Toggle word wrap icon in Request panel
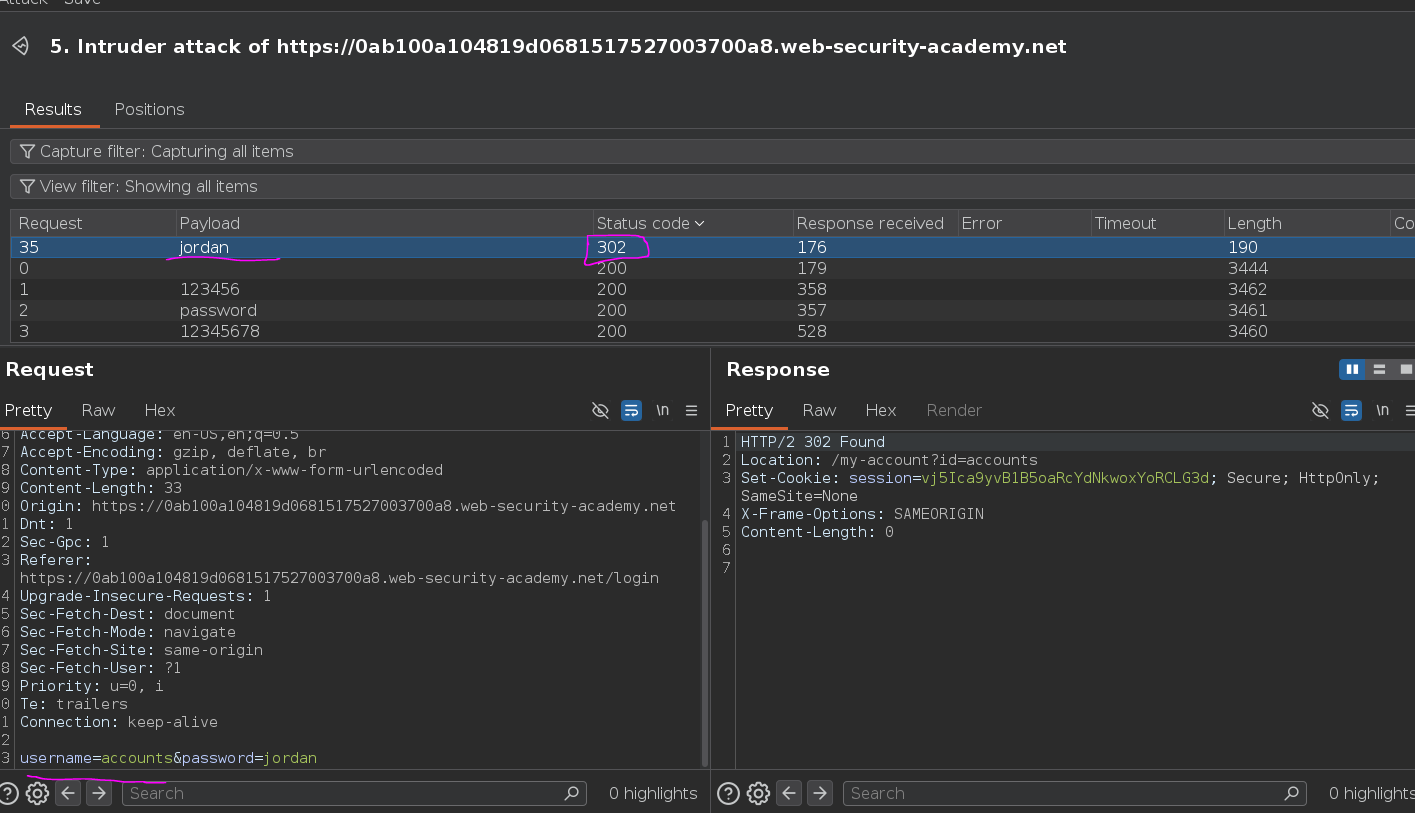Viewport: 1415px width, 813px height. click(631, 410)
